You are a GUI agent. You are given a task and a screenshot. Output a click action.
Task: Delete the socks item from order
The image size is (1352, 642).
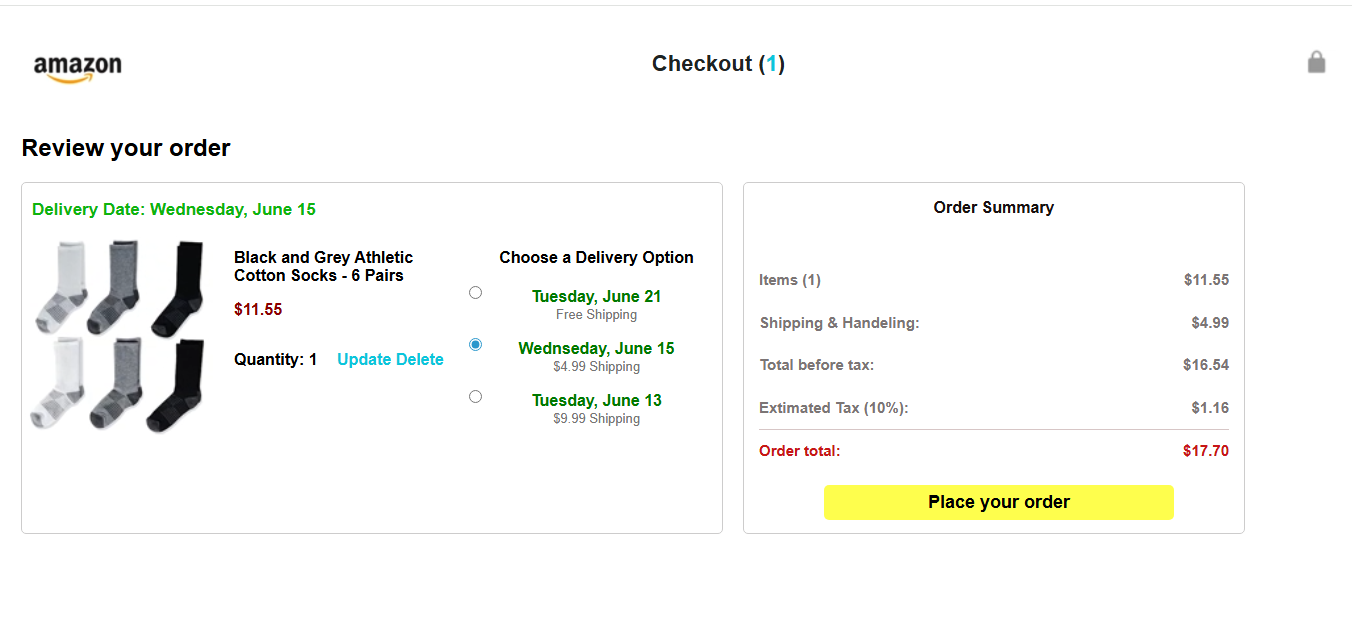[x=420, y=360]
